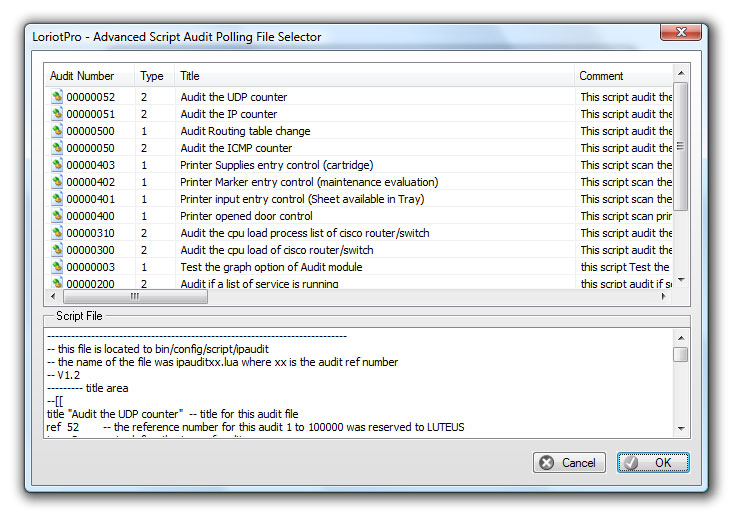
Task: Click the Script File scrollbar thumb
Action: (x=681, y=354)
